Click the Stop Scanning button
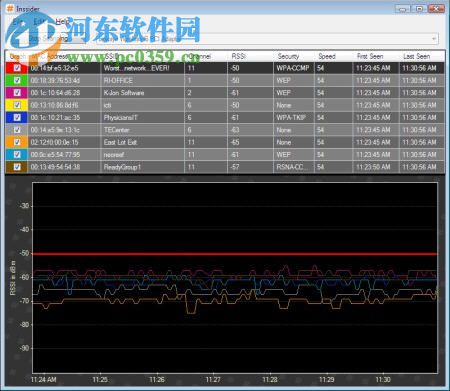Image resolution: width=450 pixels, height=391 pixels. [48, 39]
